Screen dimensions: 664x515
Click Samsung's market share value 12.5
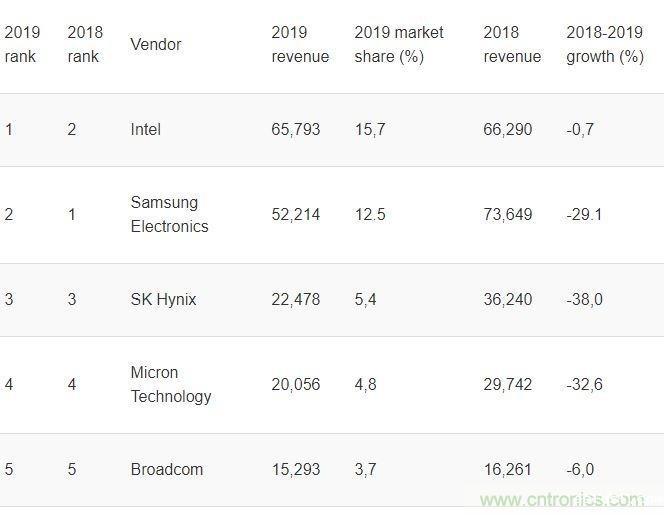(370, 215)
